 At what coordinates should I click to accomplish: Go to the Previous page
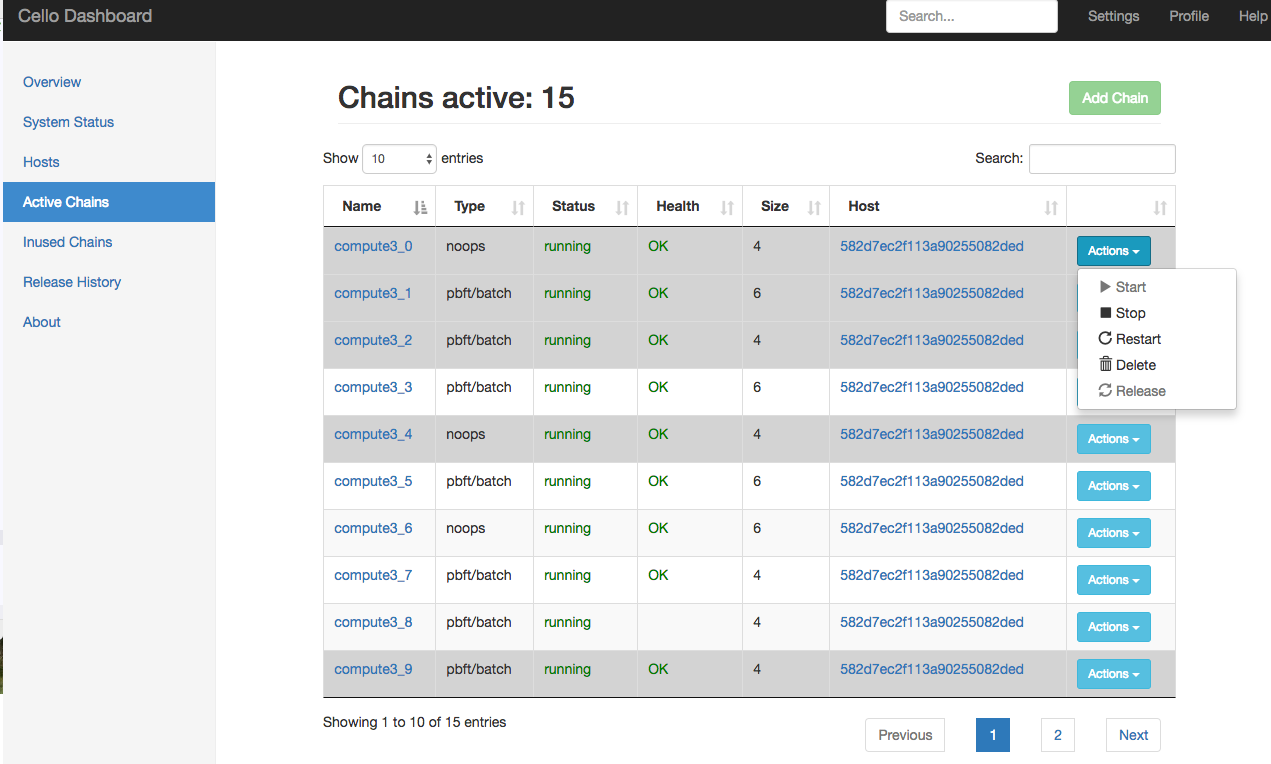coord(905,735)
